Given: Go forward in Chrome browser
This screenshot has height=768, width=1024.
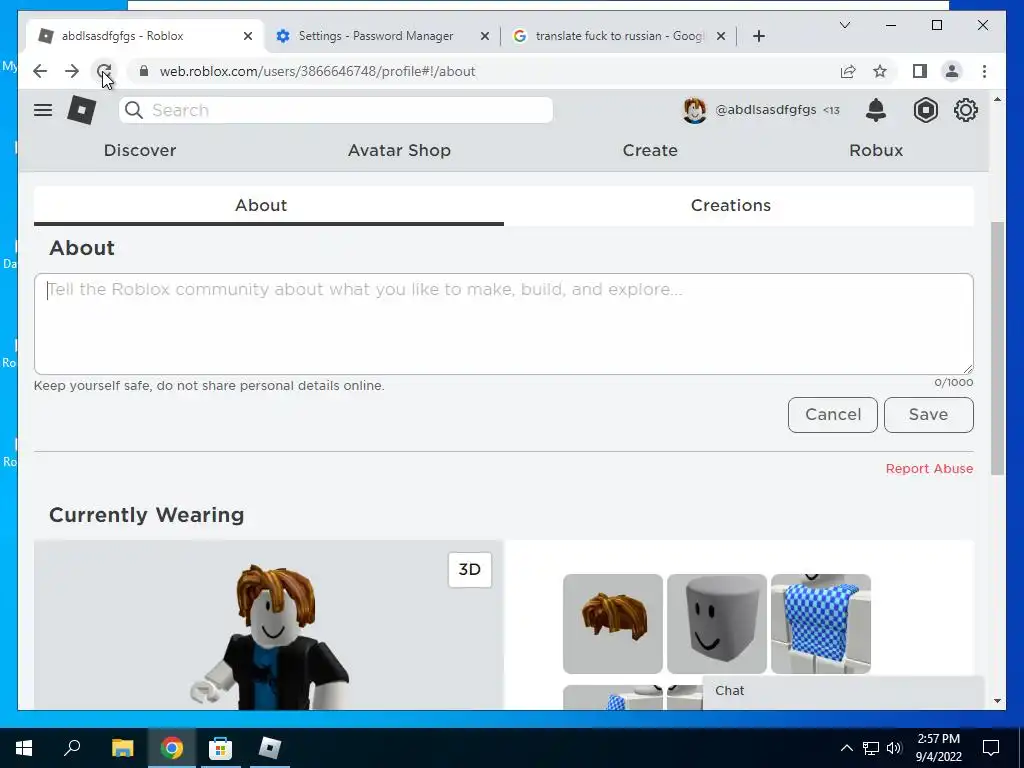Looking at the screenshot, I should click(x=72, y=71).
